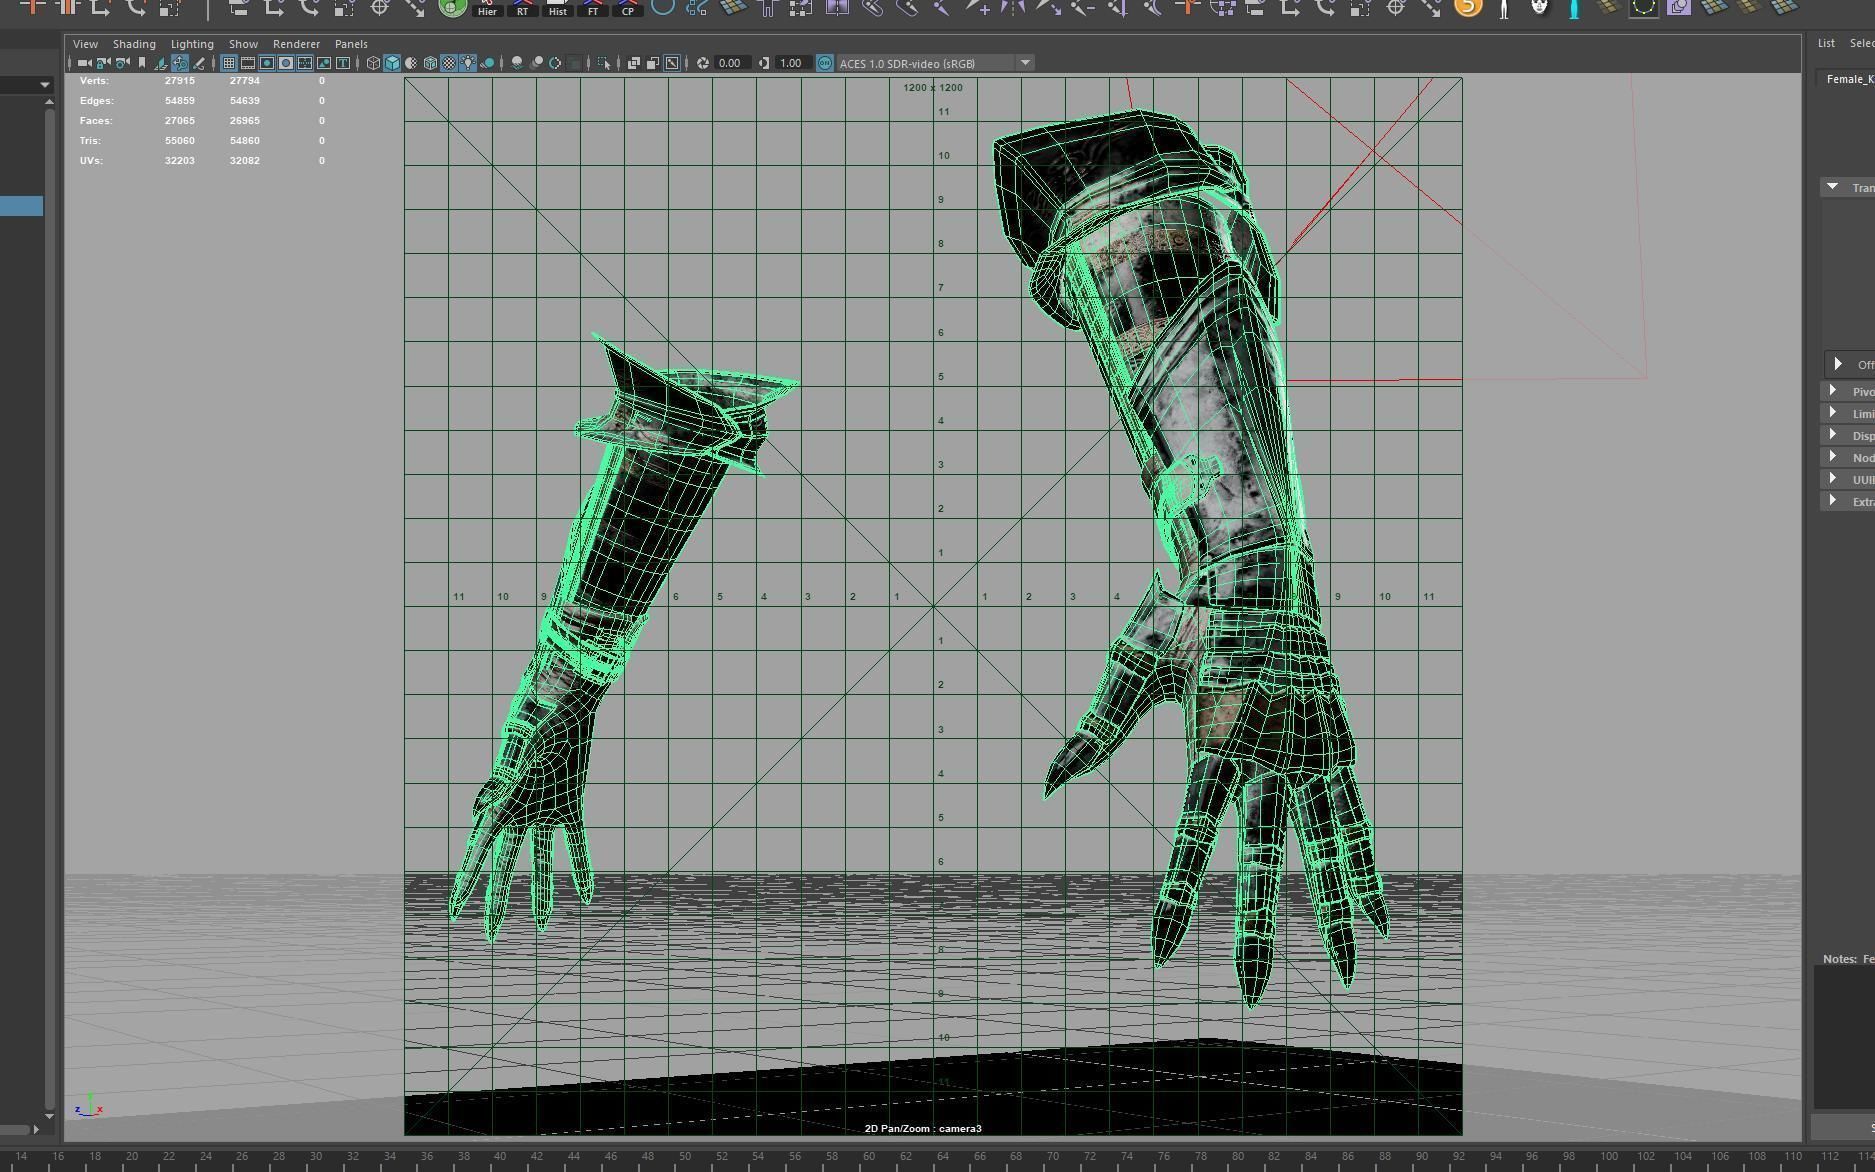Expand the Offset section arrow
Viewport: 1875px width, 1172px height.
click(1838, 364)
